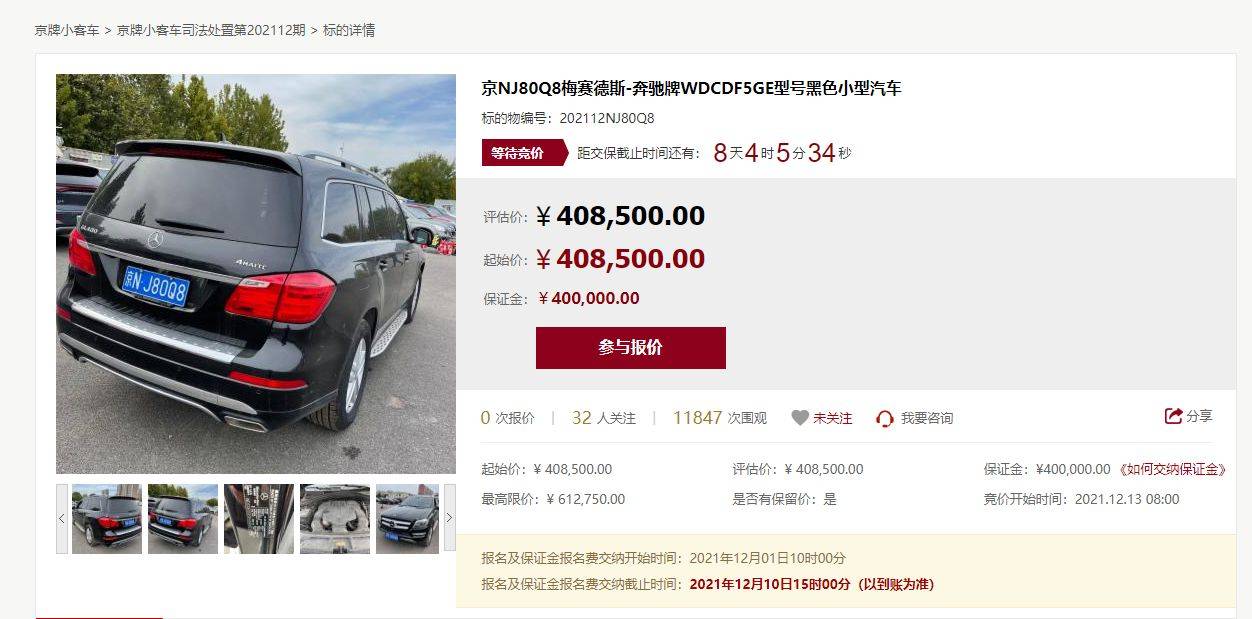This screenshot has width=1252, height=619.
Task: Select the first rear-view car thumbnail
Action: pyautogui.click(x=107, y=519)
